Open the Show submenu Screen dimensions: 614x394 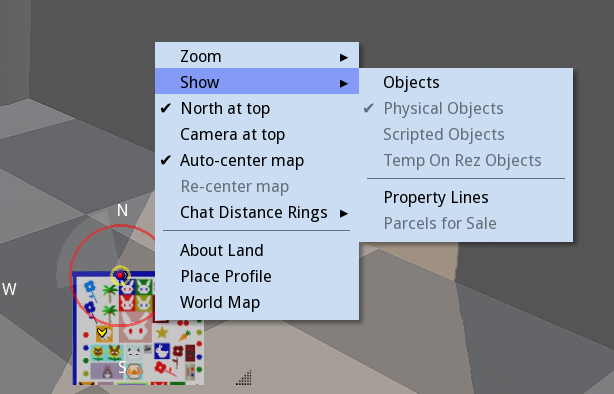(x=257, y=82)
